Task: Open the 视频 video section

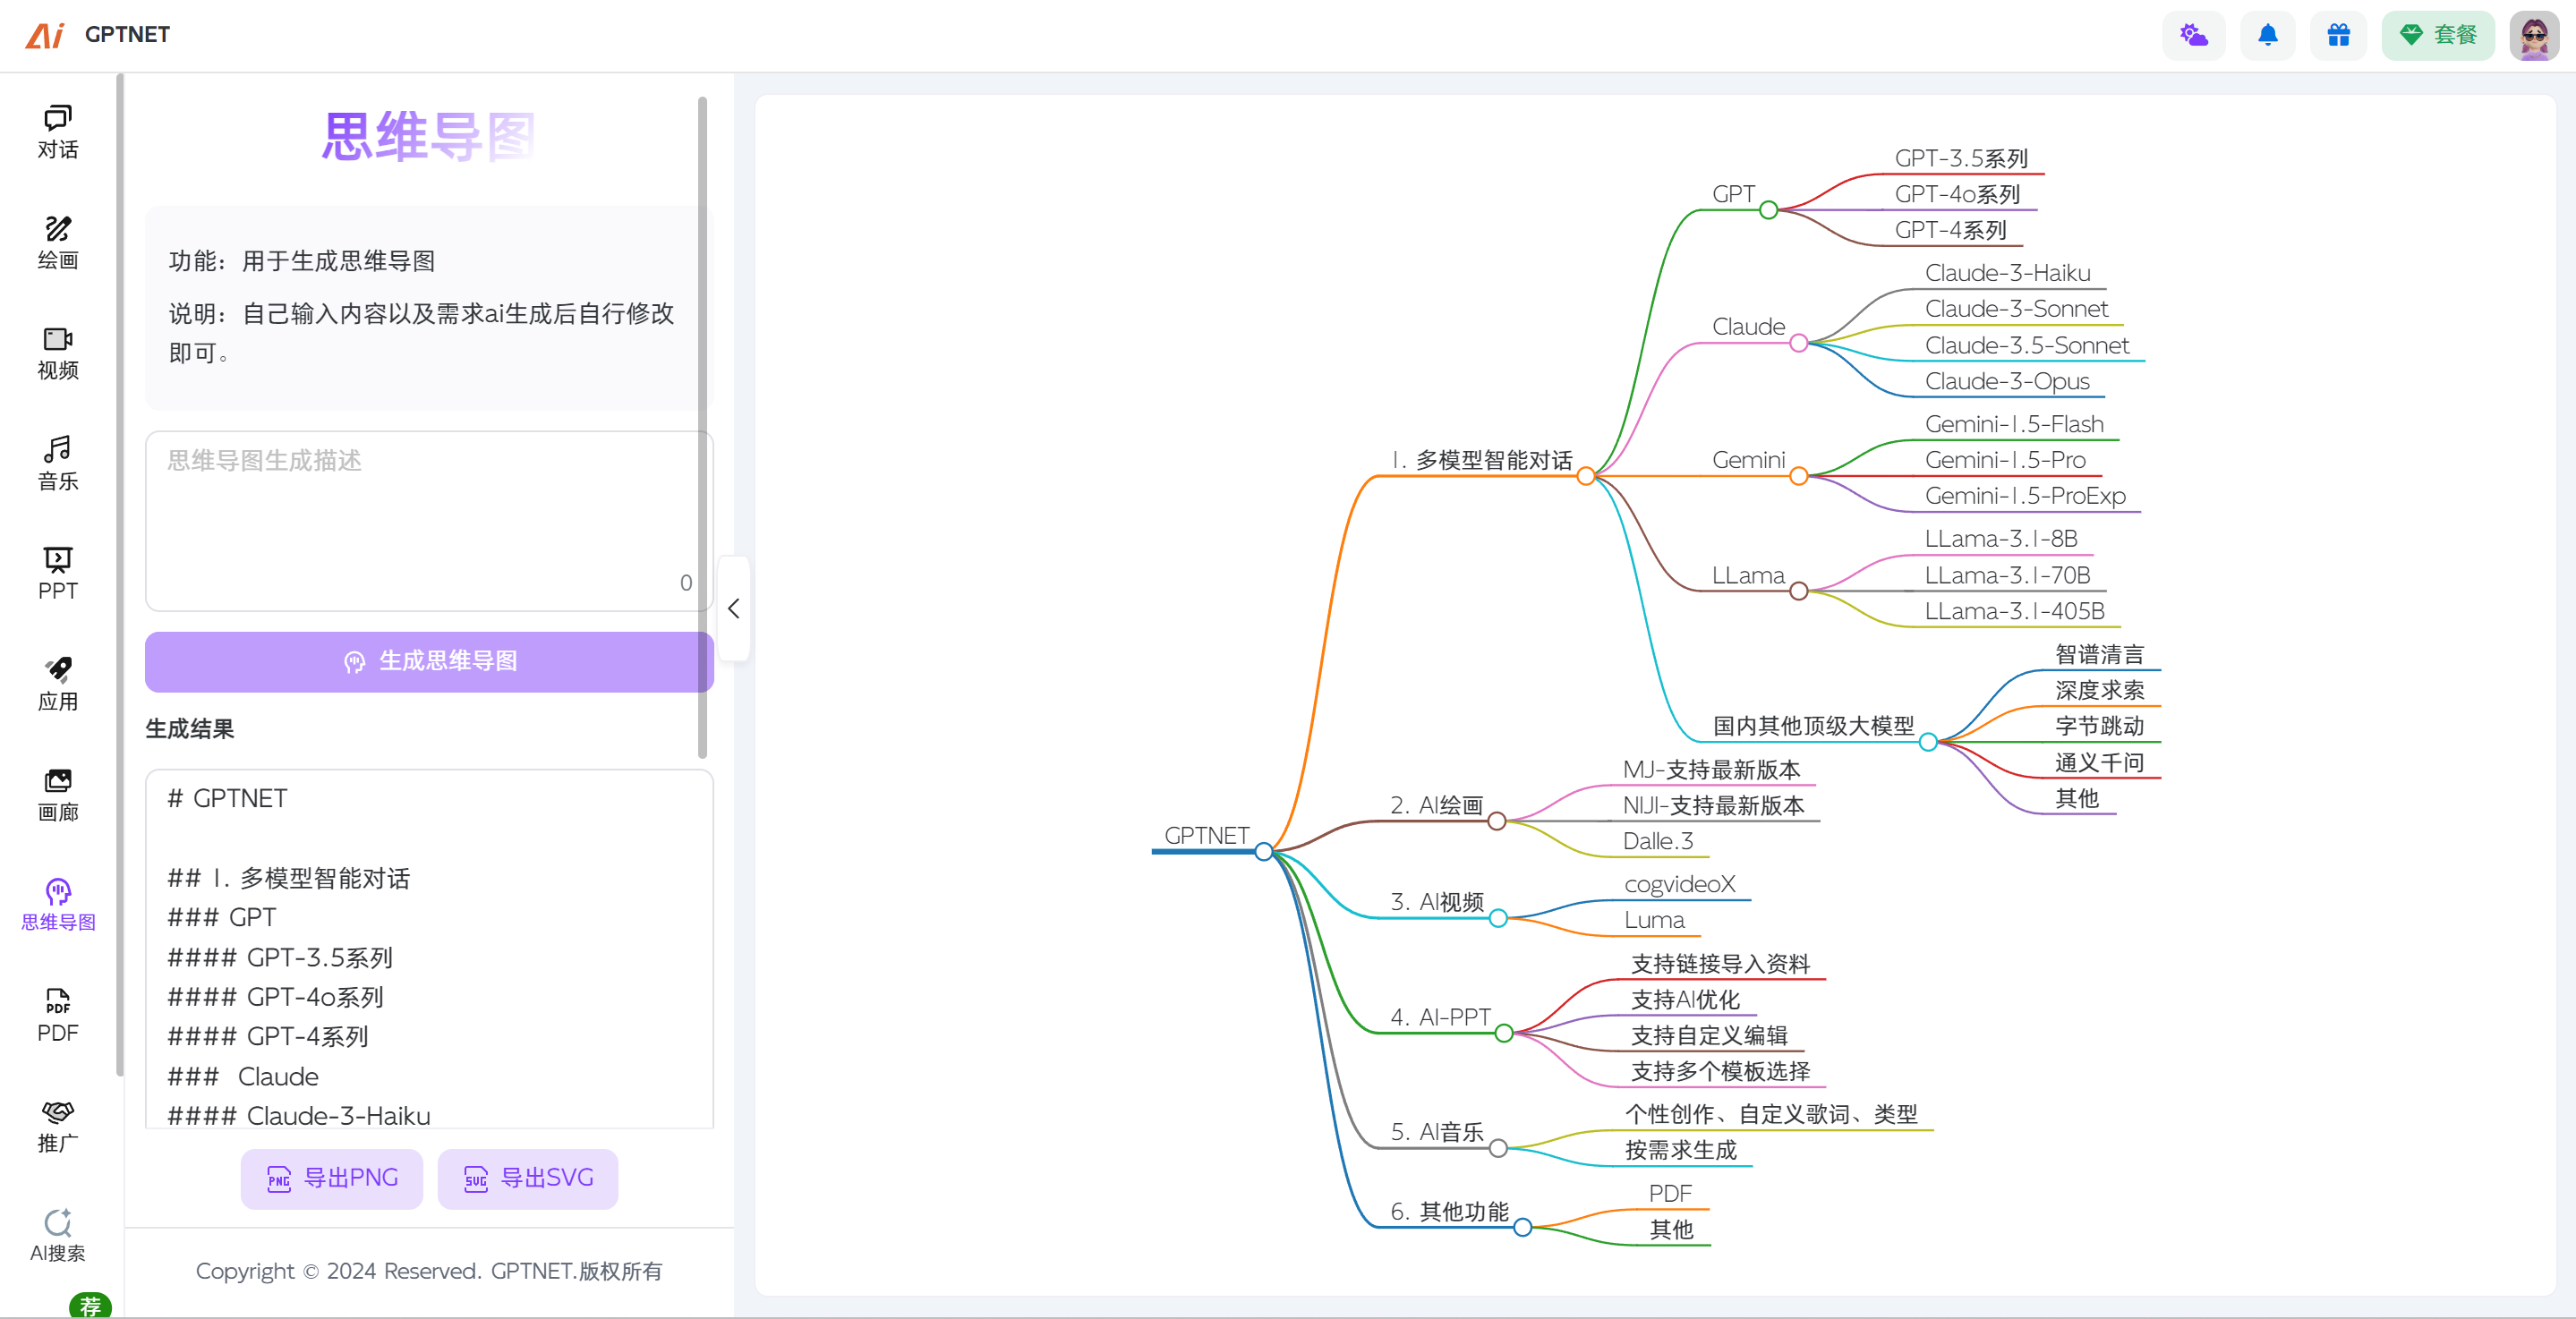Action: click(x=58, y=353)
